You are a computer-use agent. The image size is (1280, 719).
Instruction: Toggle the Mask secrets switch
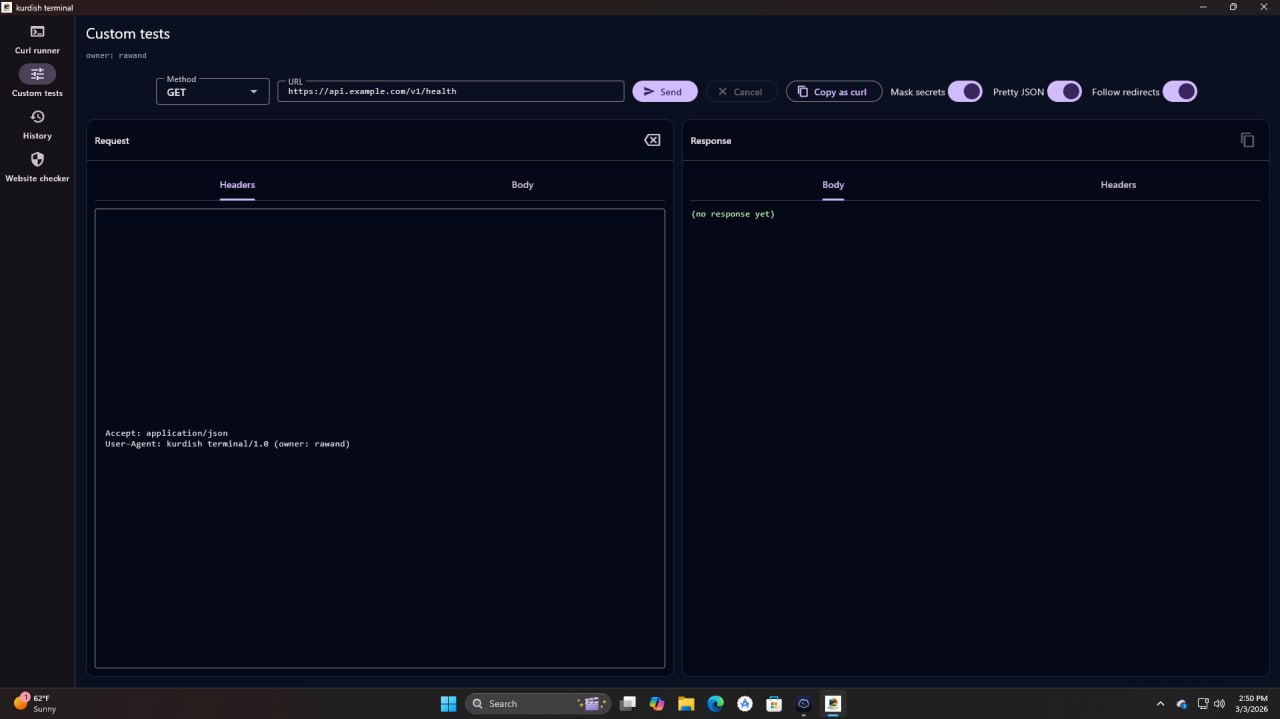coord(965,91)
